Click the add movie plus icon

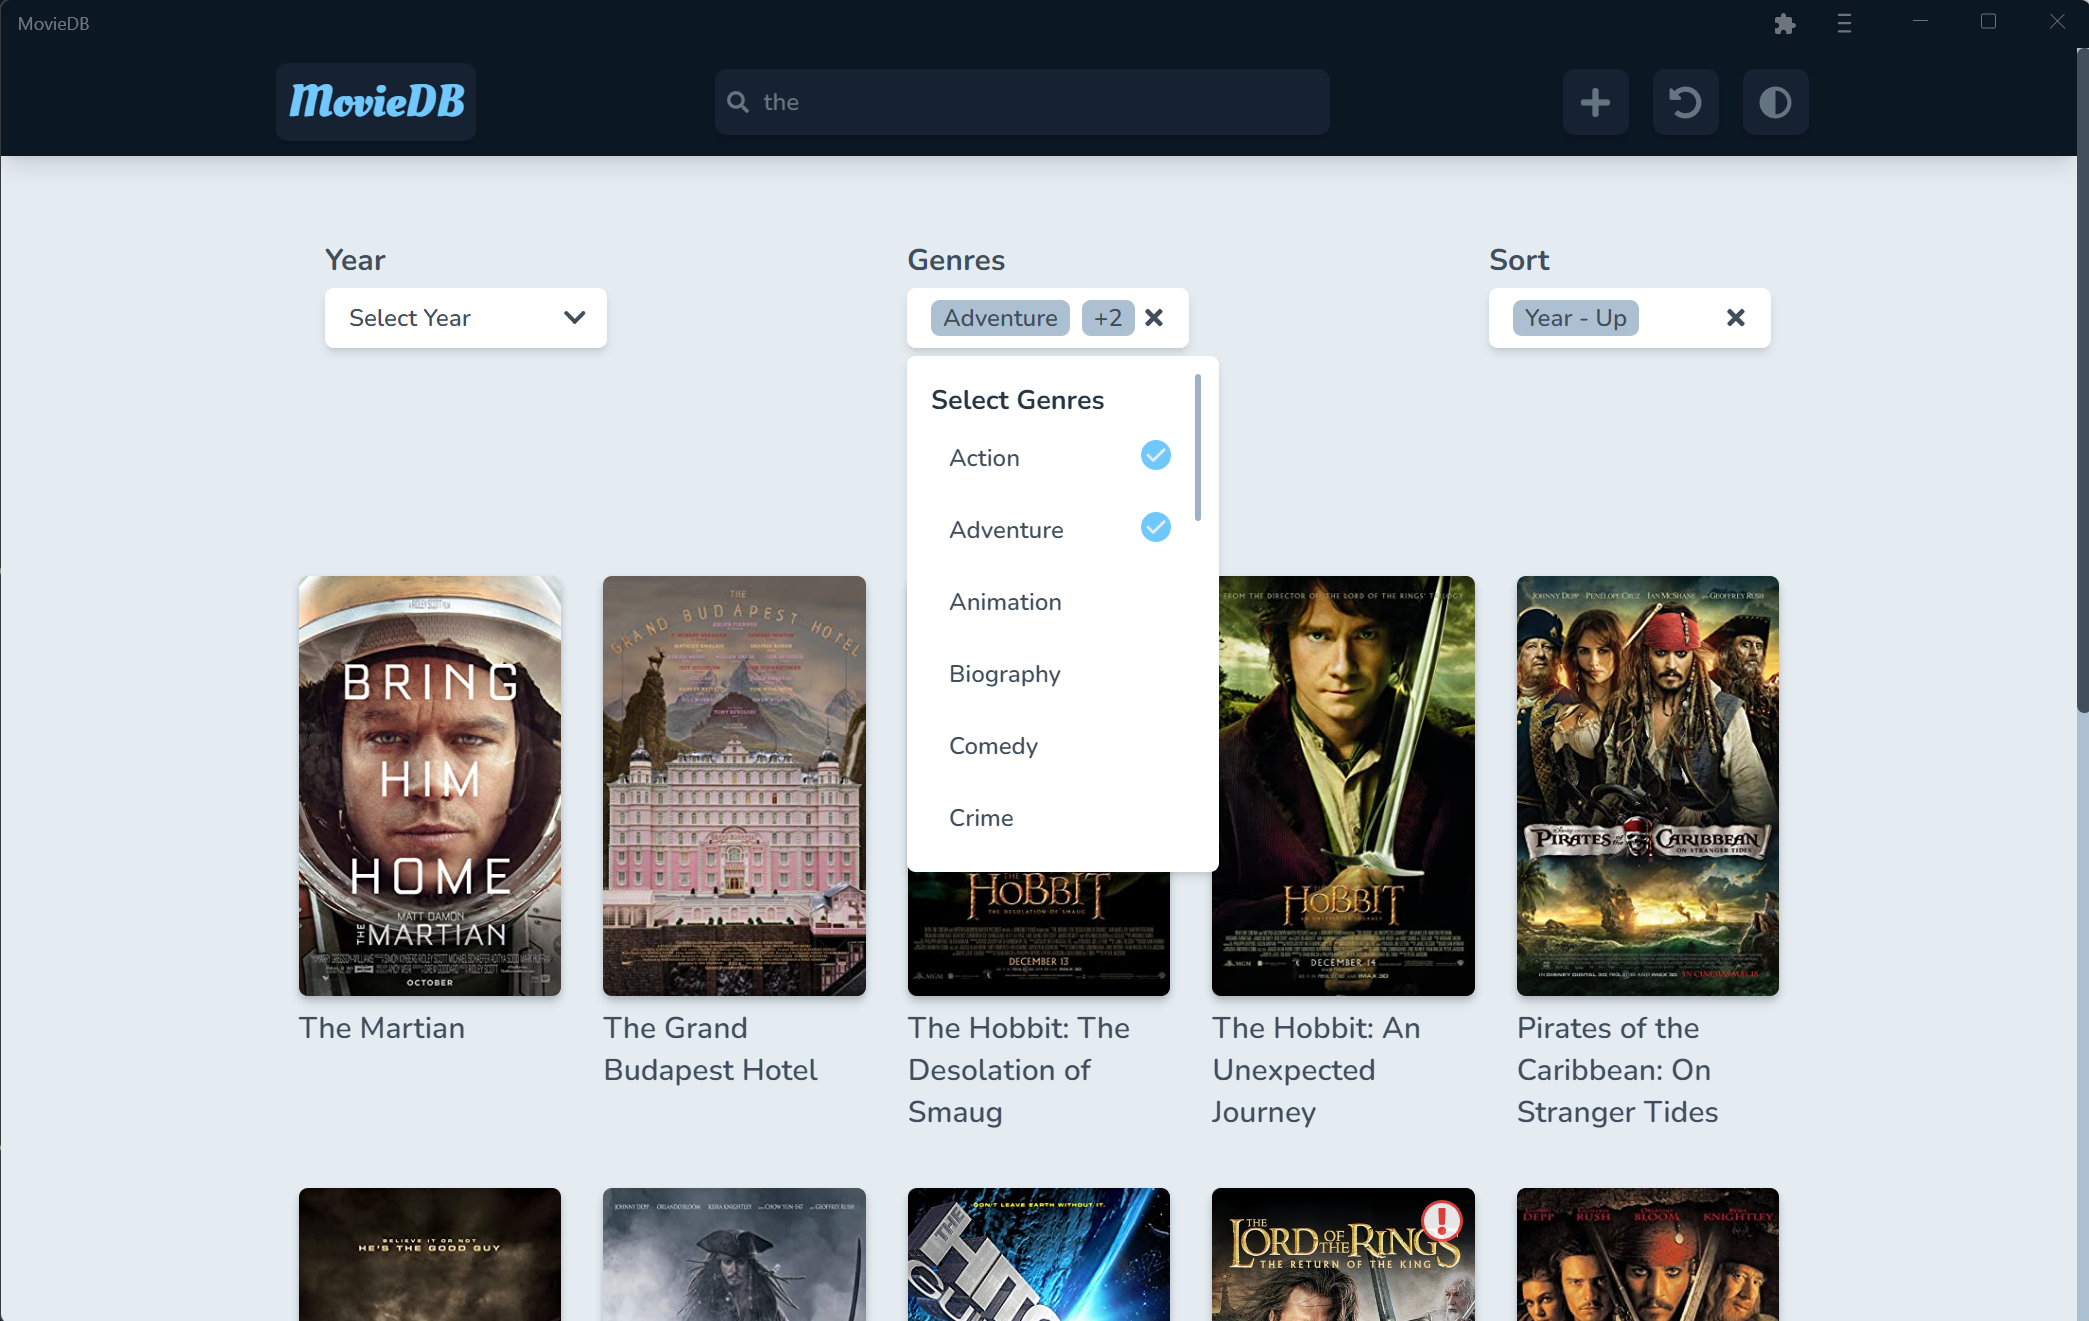(x=1595, y=102)
